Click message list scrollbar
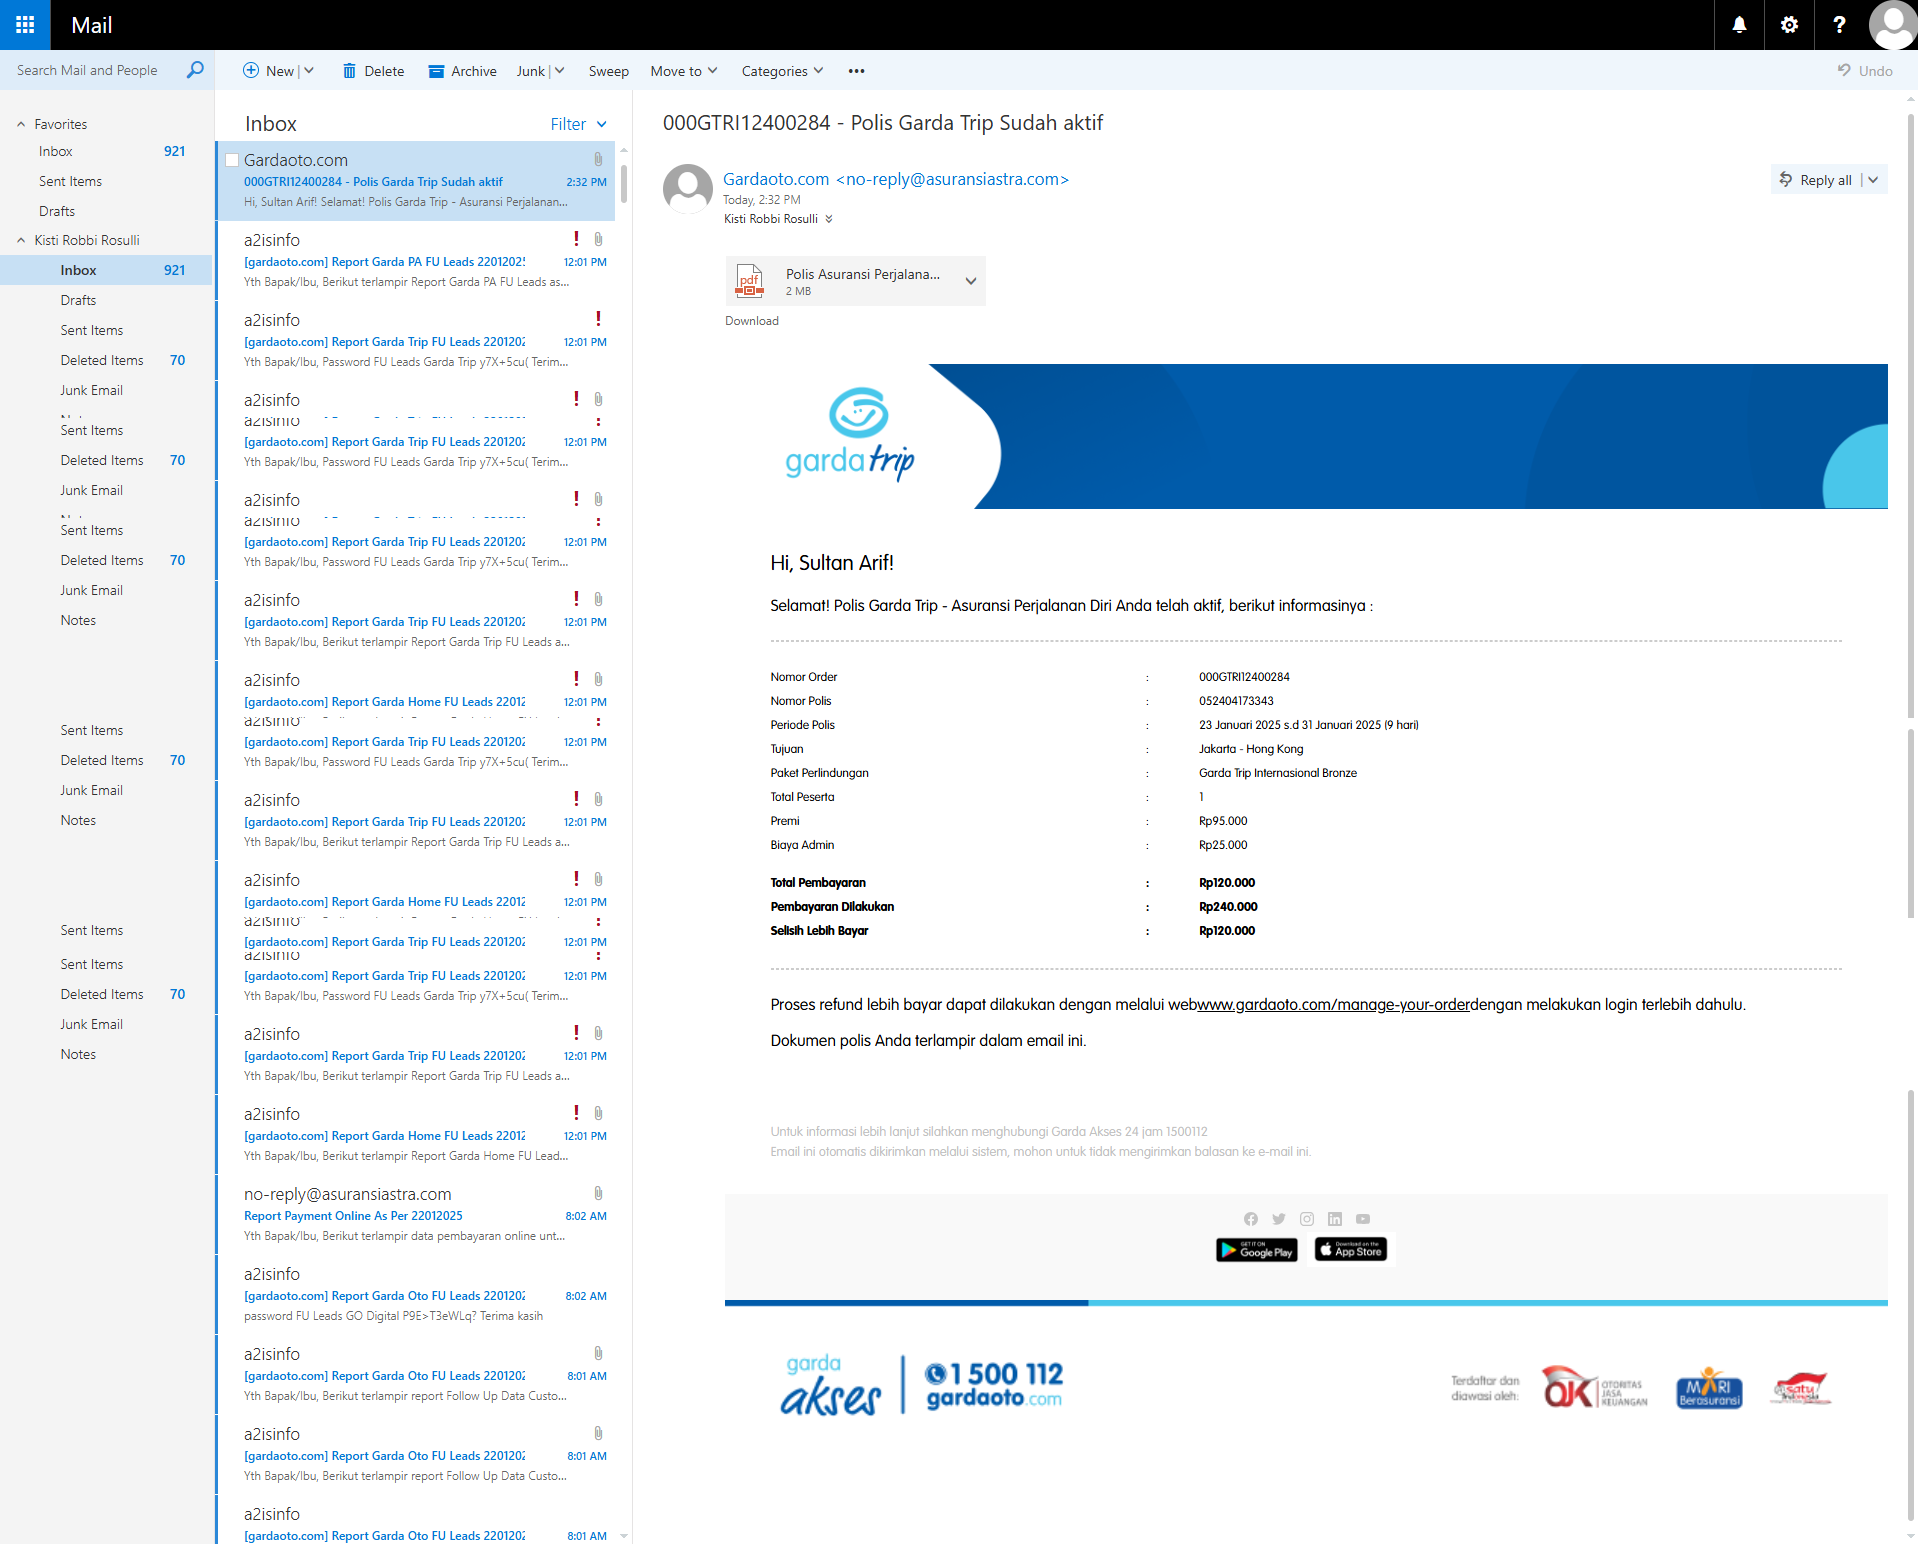This screenshot has width=1918, height=1544. 624,183
